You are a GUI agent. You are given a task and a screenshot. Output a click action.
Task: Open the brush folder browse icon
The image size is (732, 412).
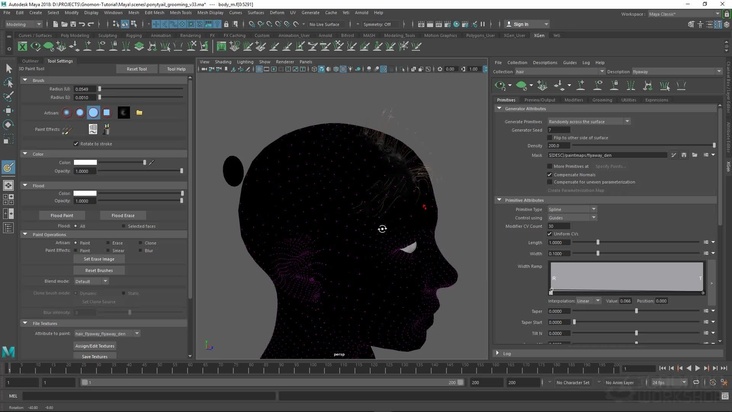[x=139, y=113]
